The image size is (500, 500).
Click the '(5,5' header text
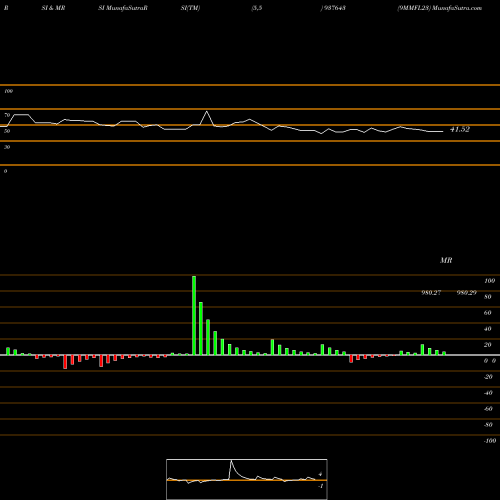click(x=257, y=8)
